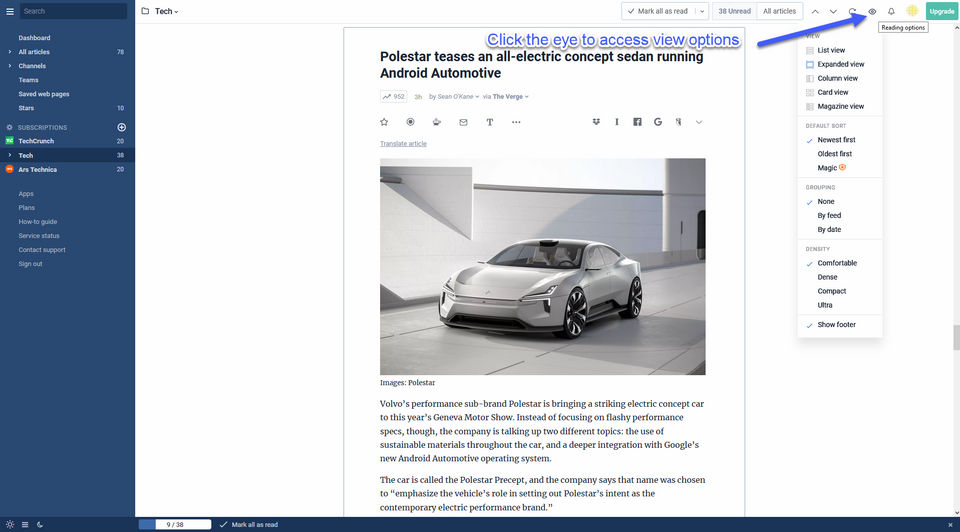This screenshot has width=960, height=532.
Task: Set density to Dense
Action: 827,277
